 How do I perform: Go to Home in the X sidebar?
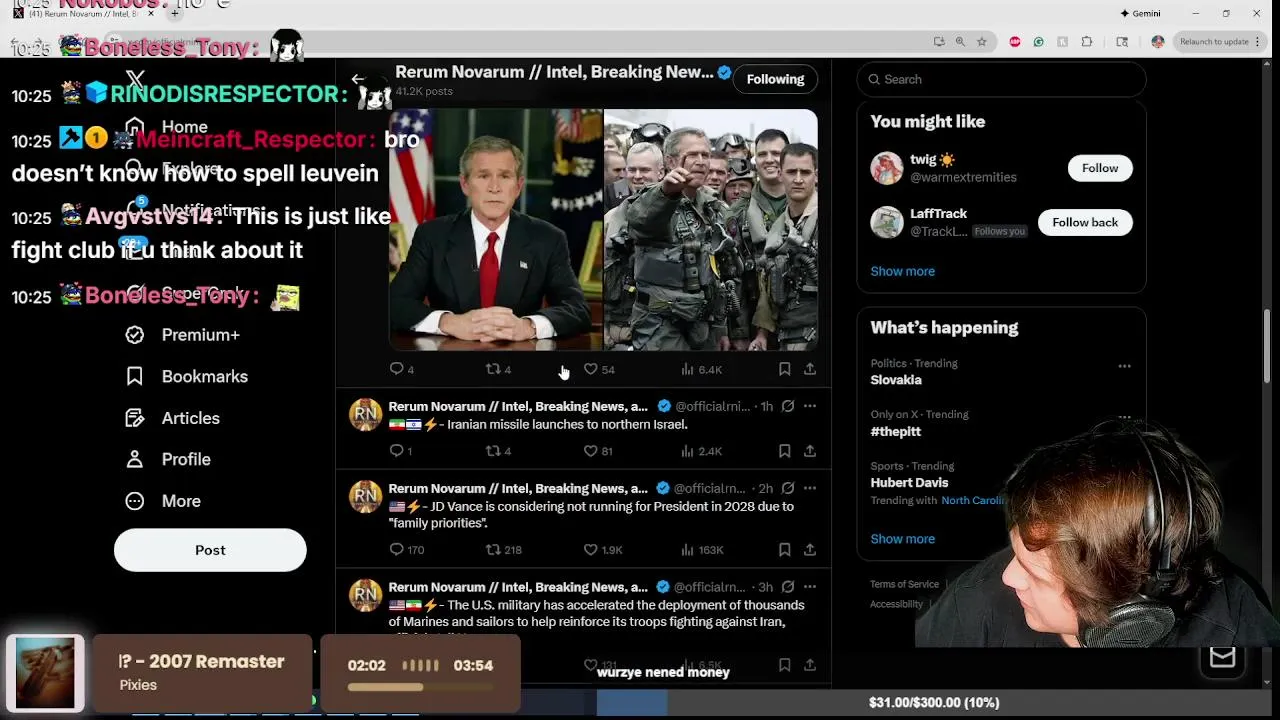(x=166, y=127)
